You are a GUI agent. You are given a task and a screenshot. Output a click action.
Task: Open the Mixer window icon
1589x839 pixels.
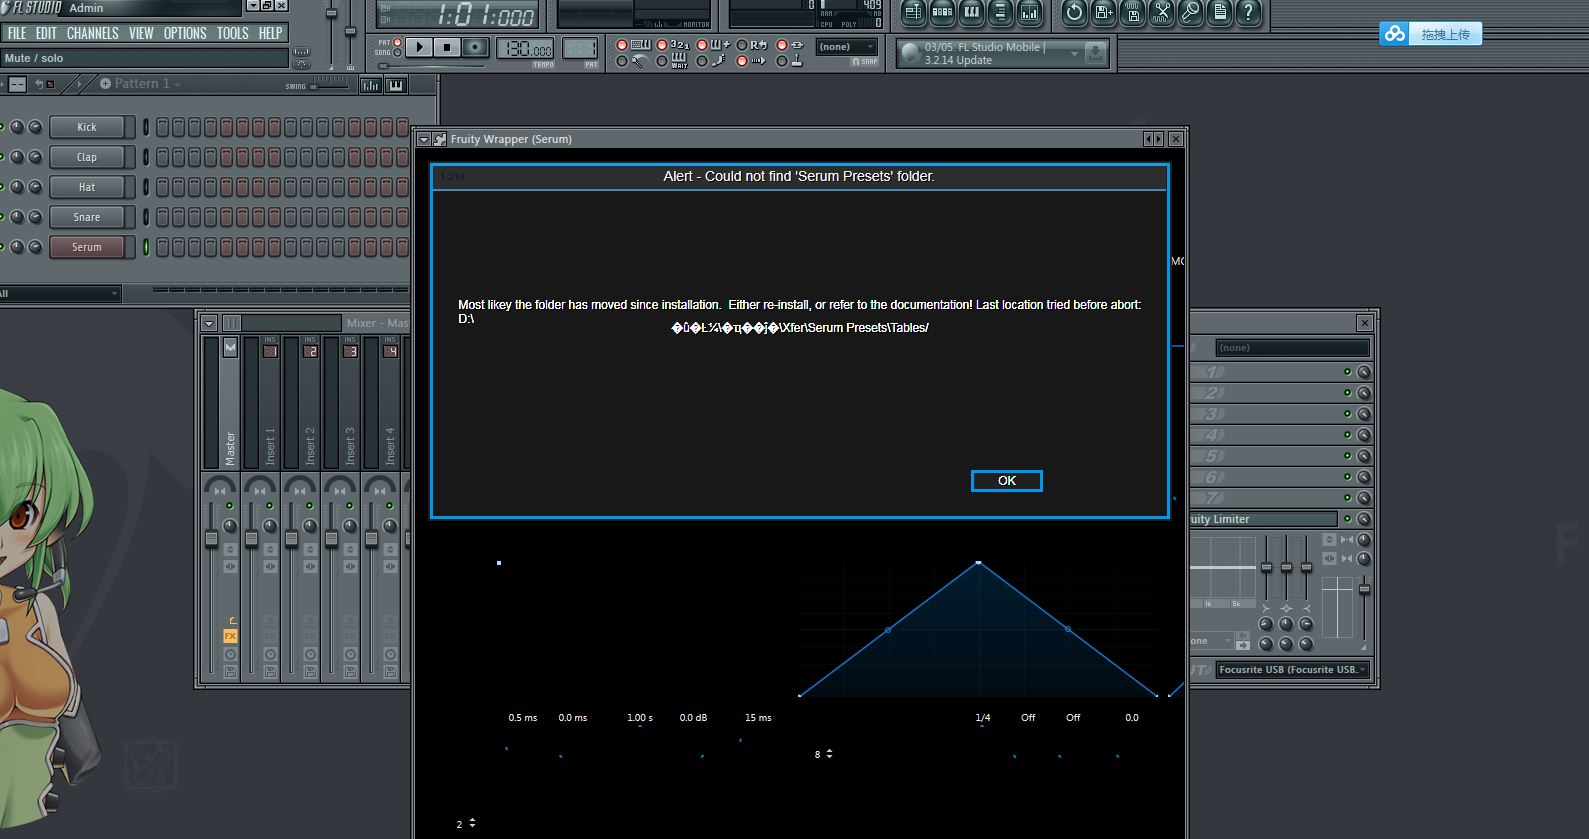(1029, 13)
